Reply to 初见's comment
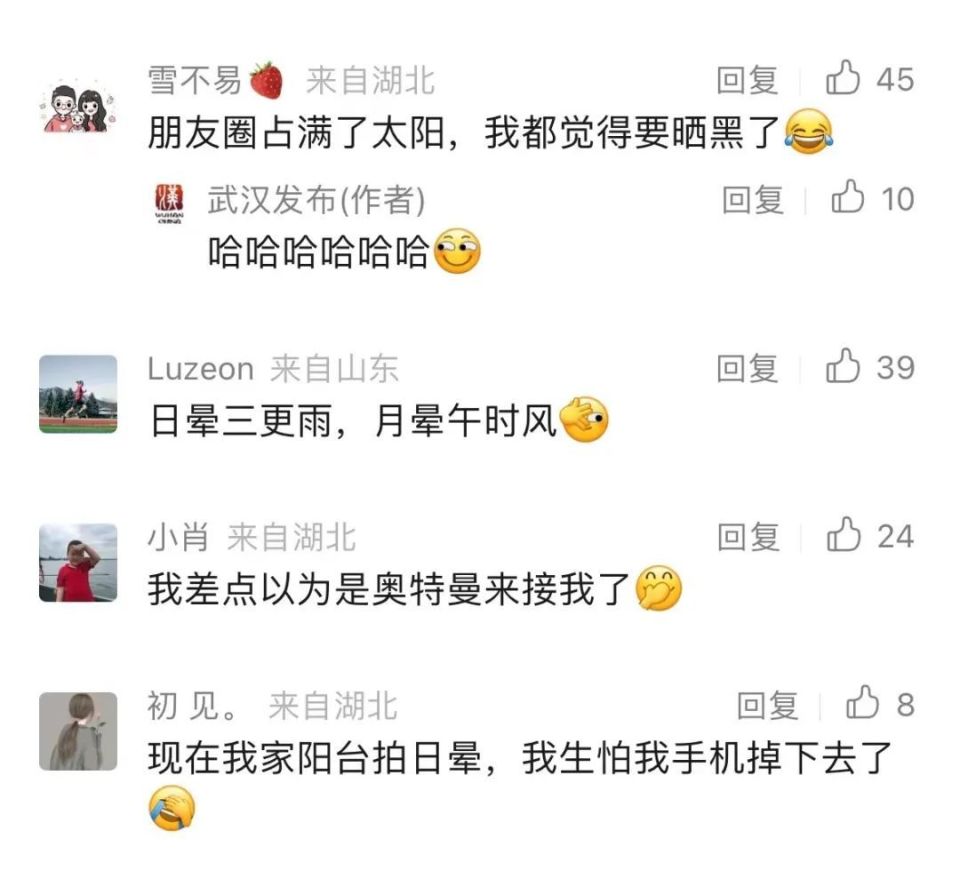The image size is (960, 887). (x=767, y=705)
